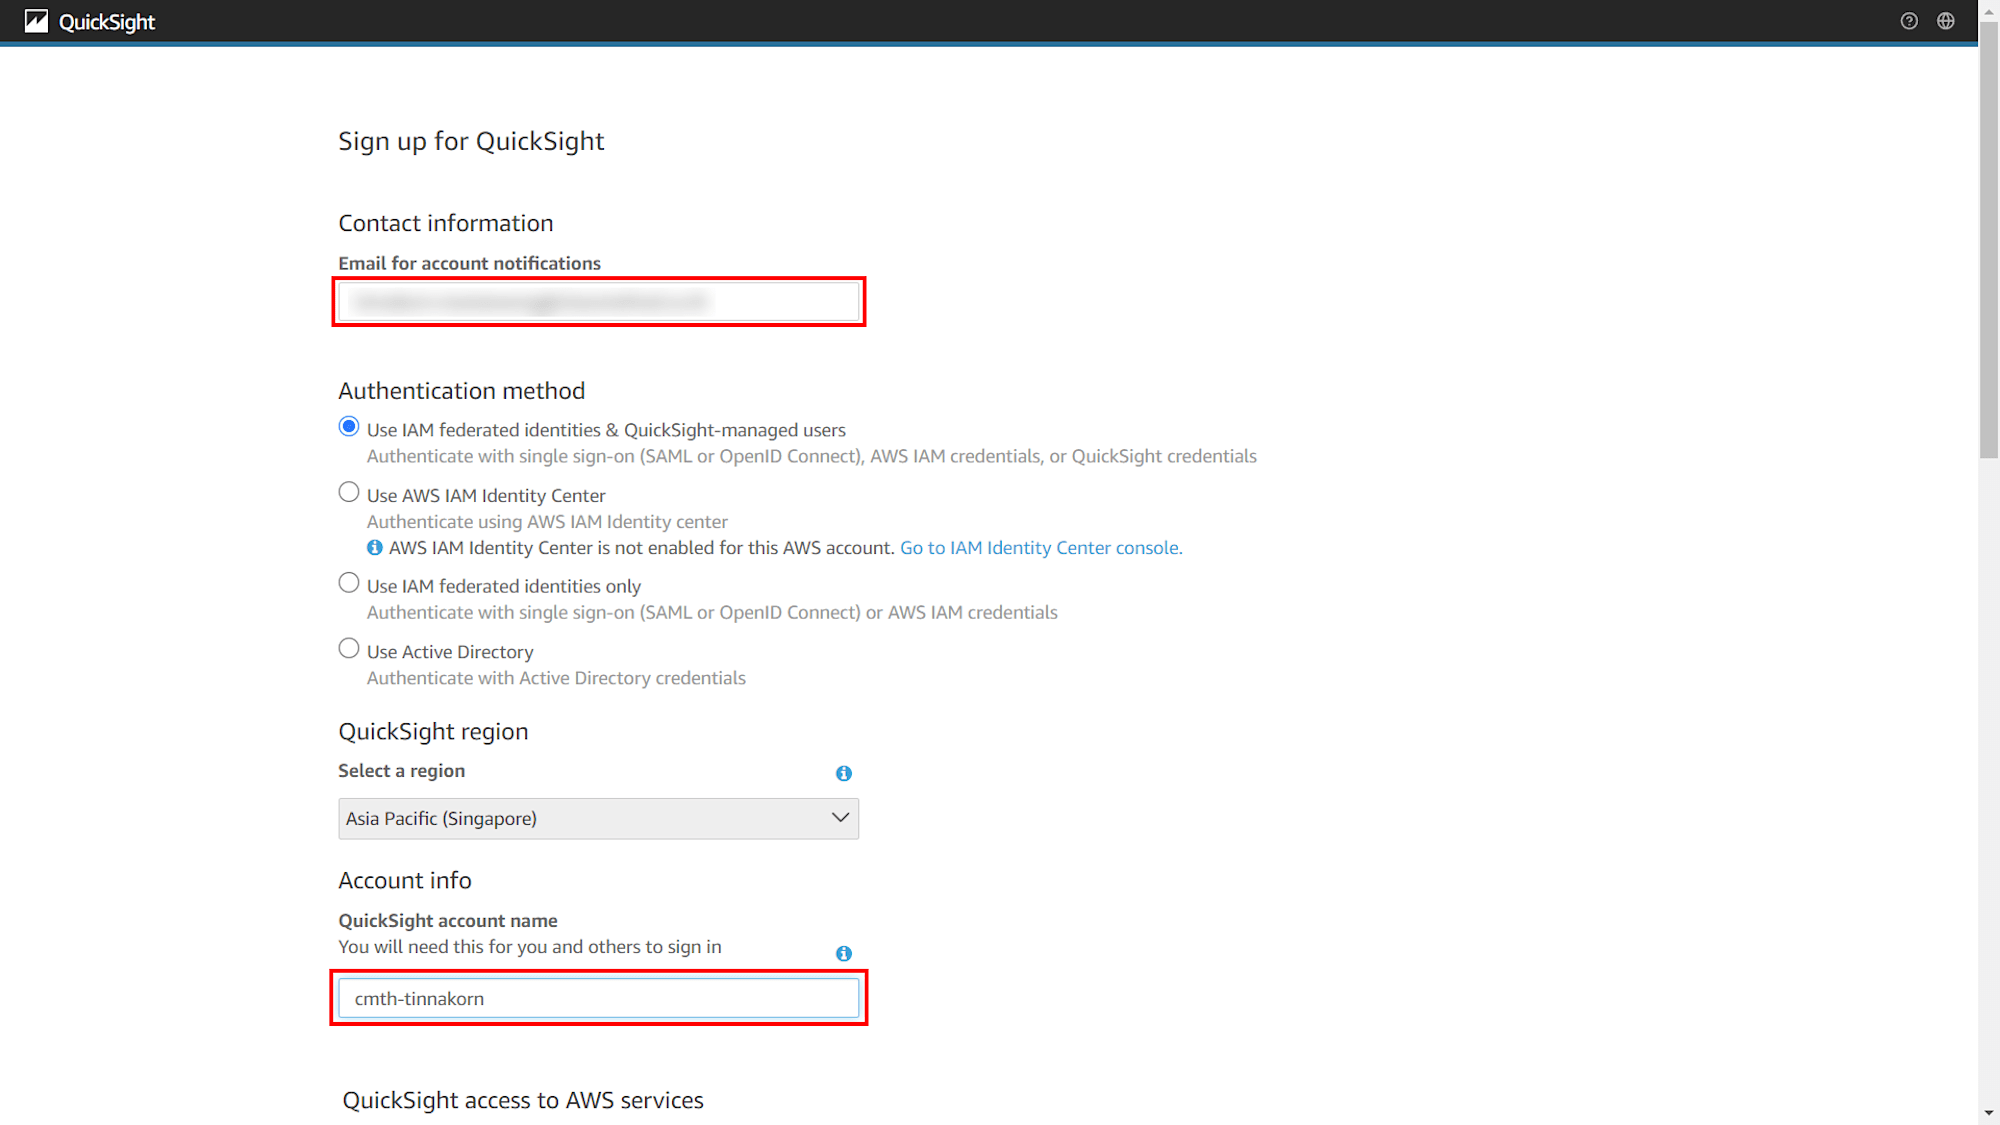Click the globe language icon

(x=1946, y=21)
